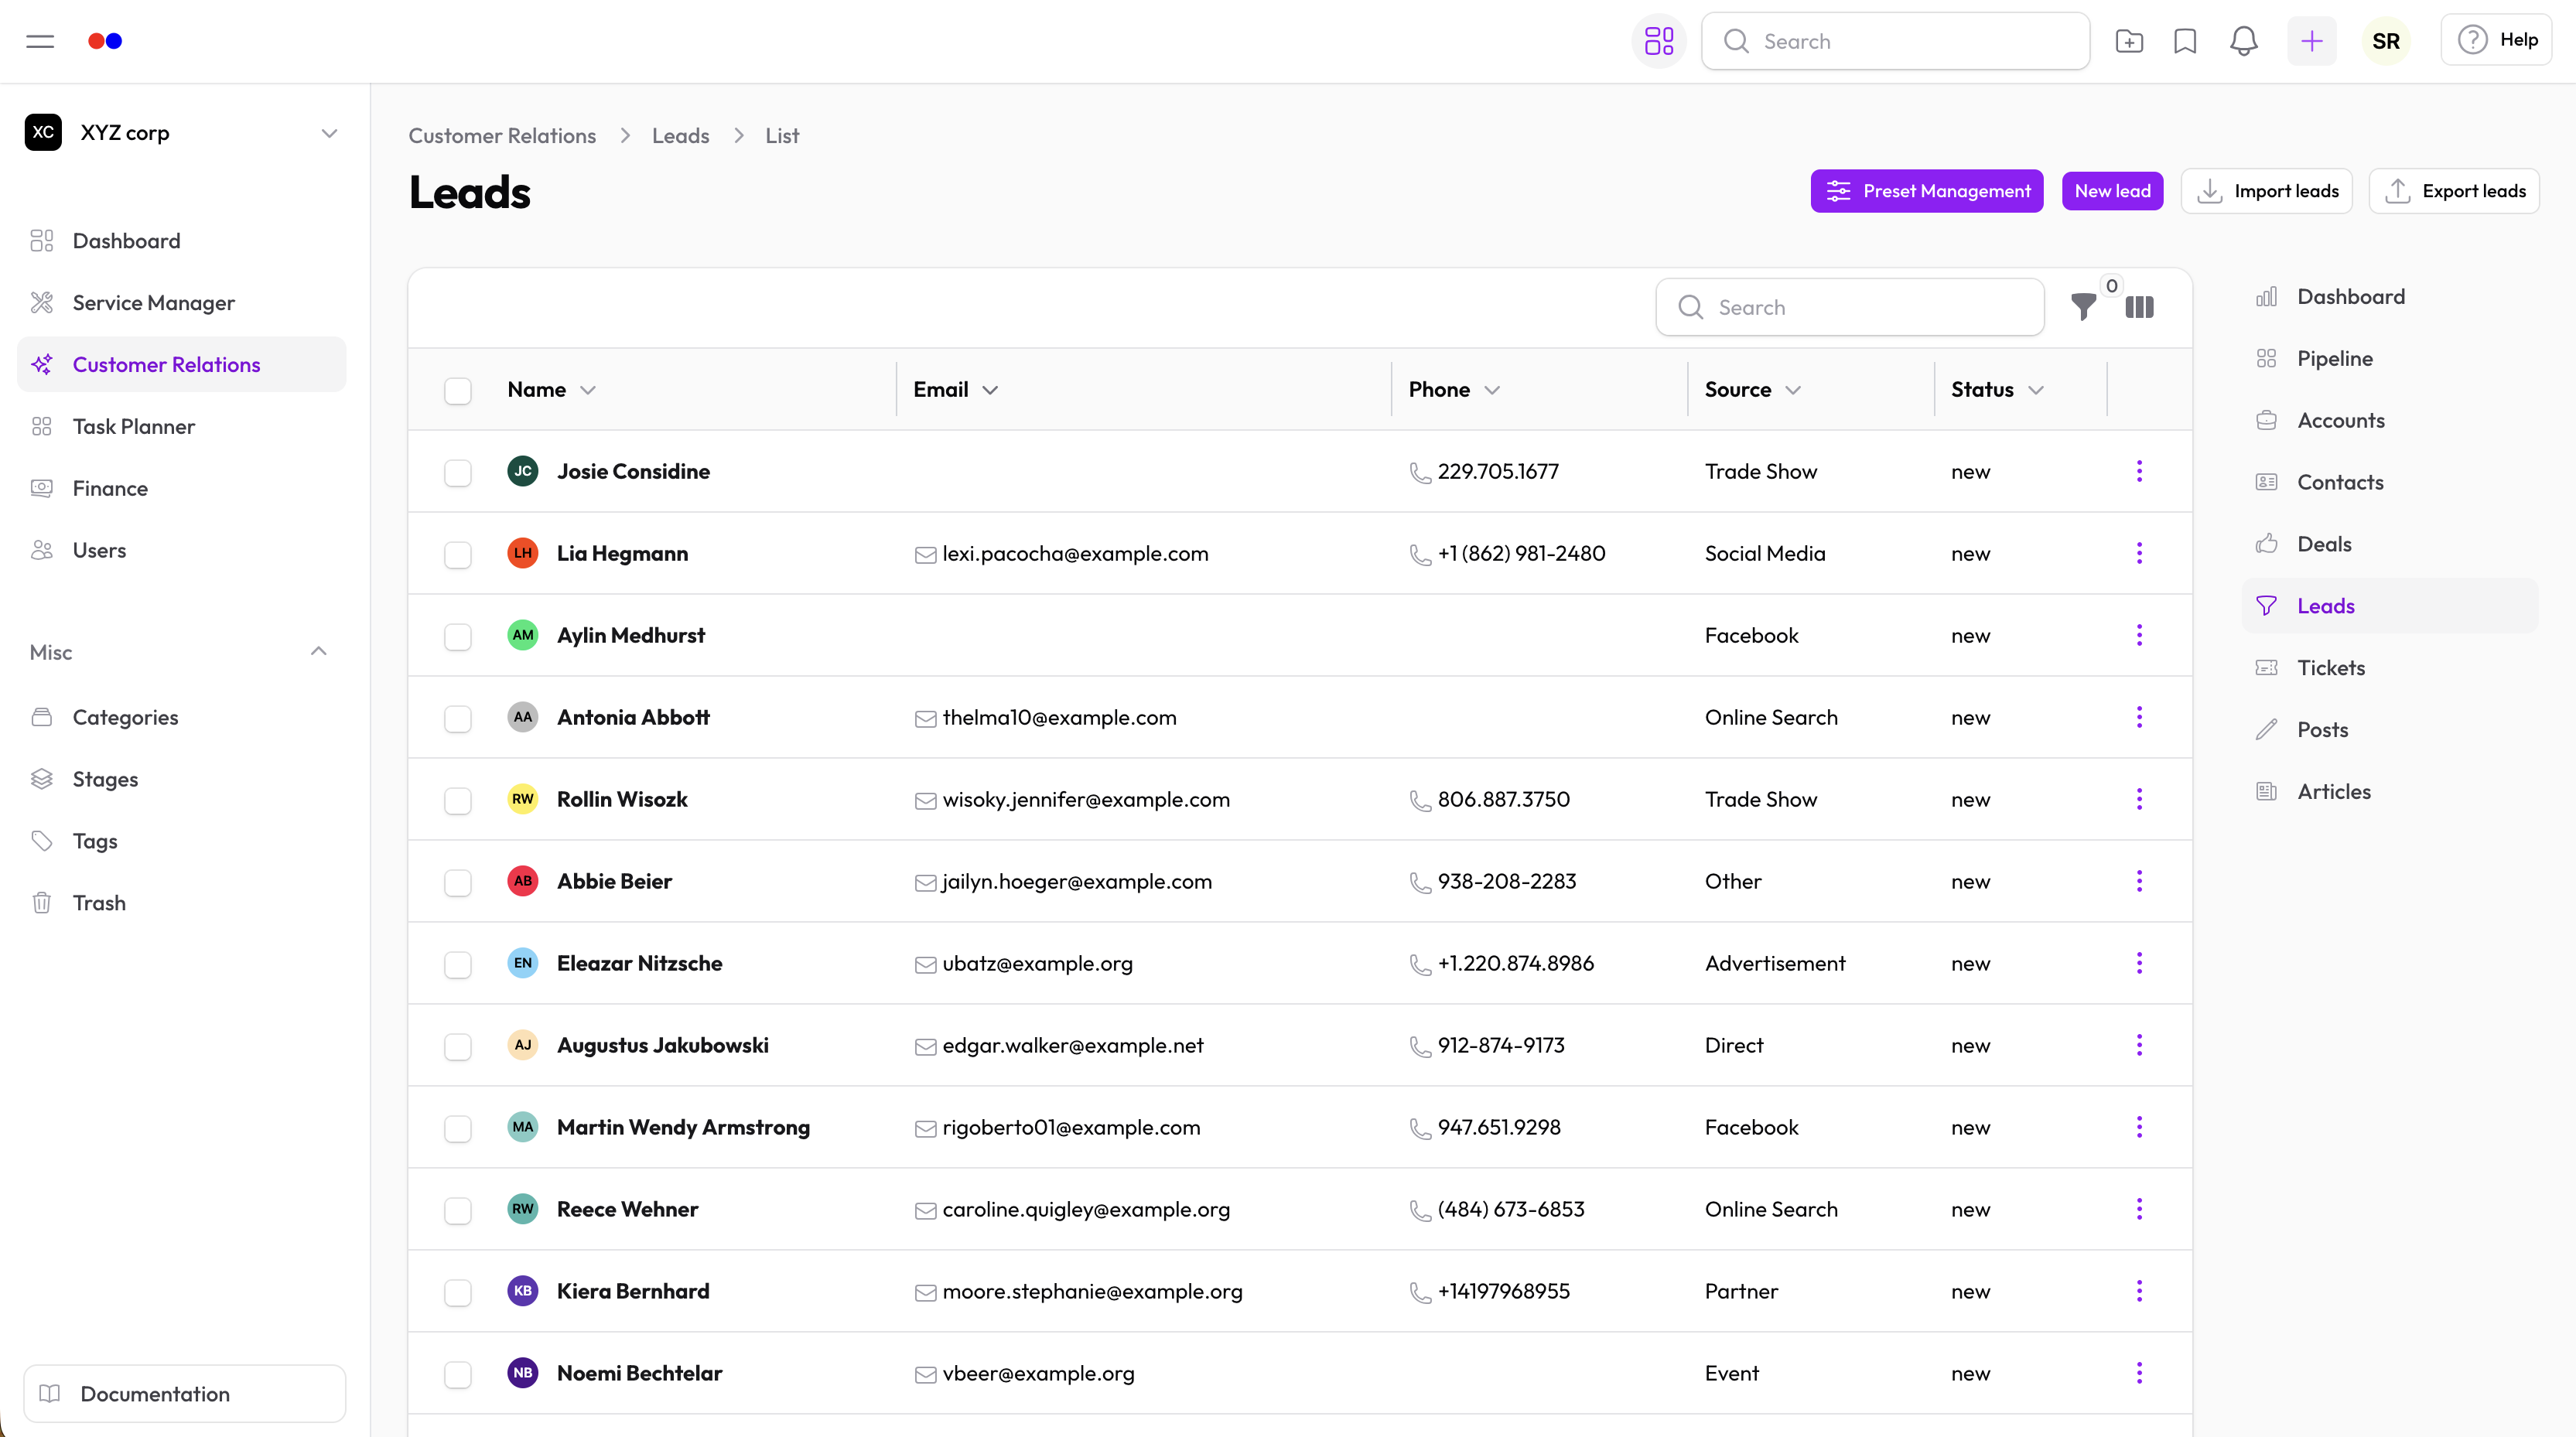The height and width of the screenshot is (1437, 2576).
Task: Open Documentation link at sidebar bottom
Action: tap(184, 1393)
